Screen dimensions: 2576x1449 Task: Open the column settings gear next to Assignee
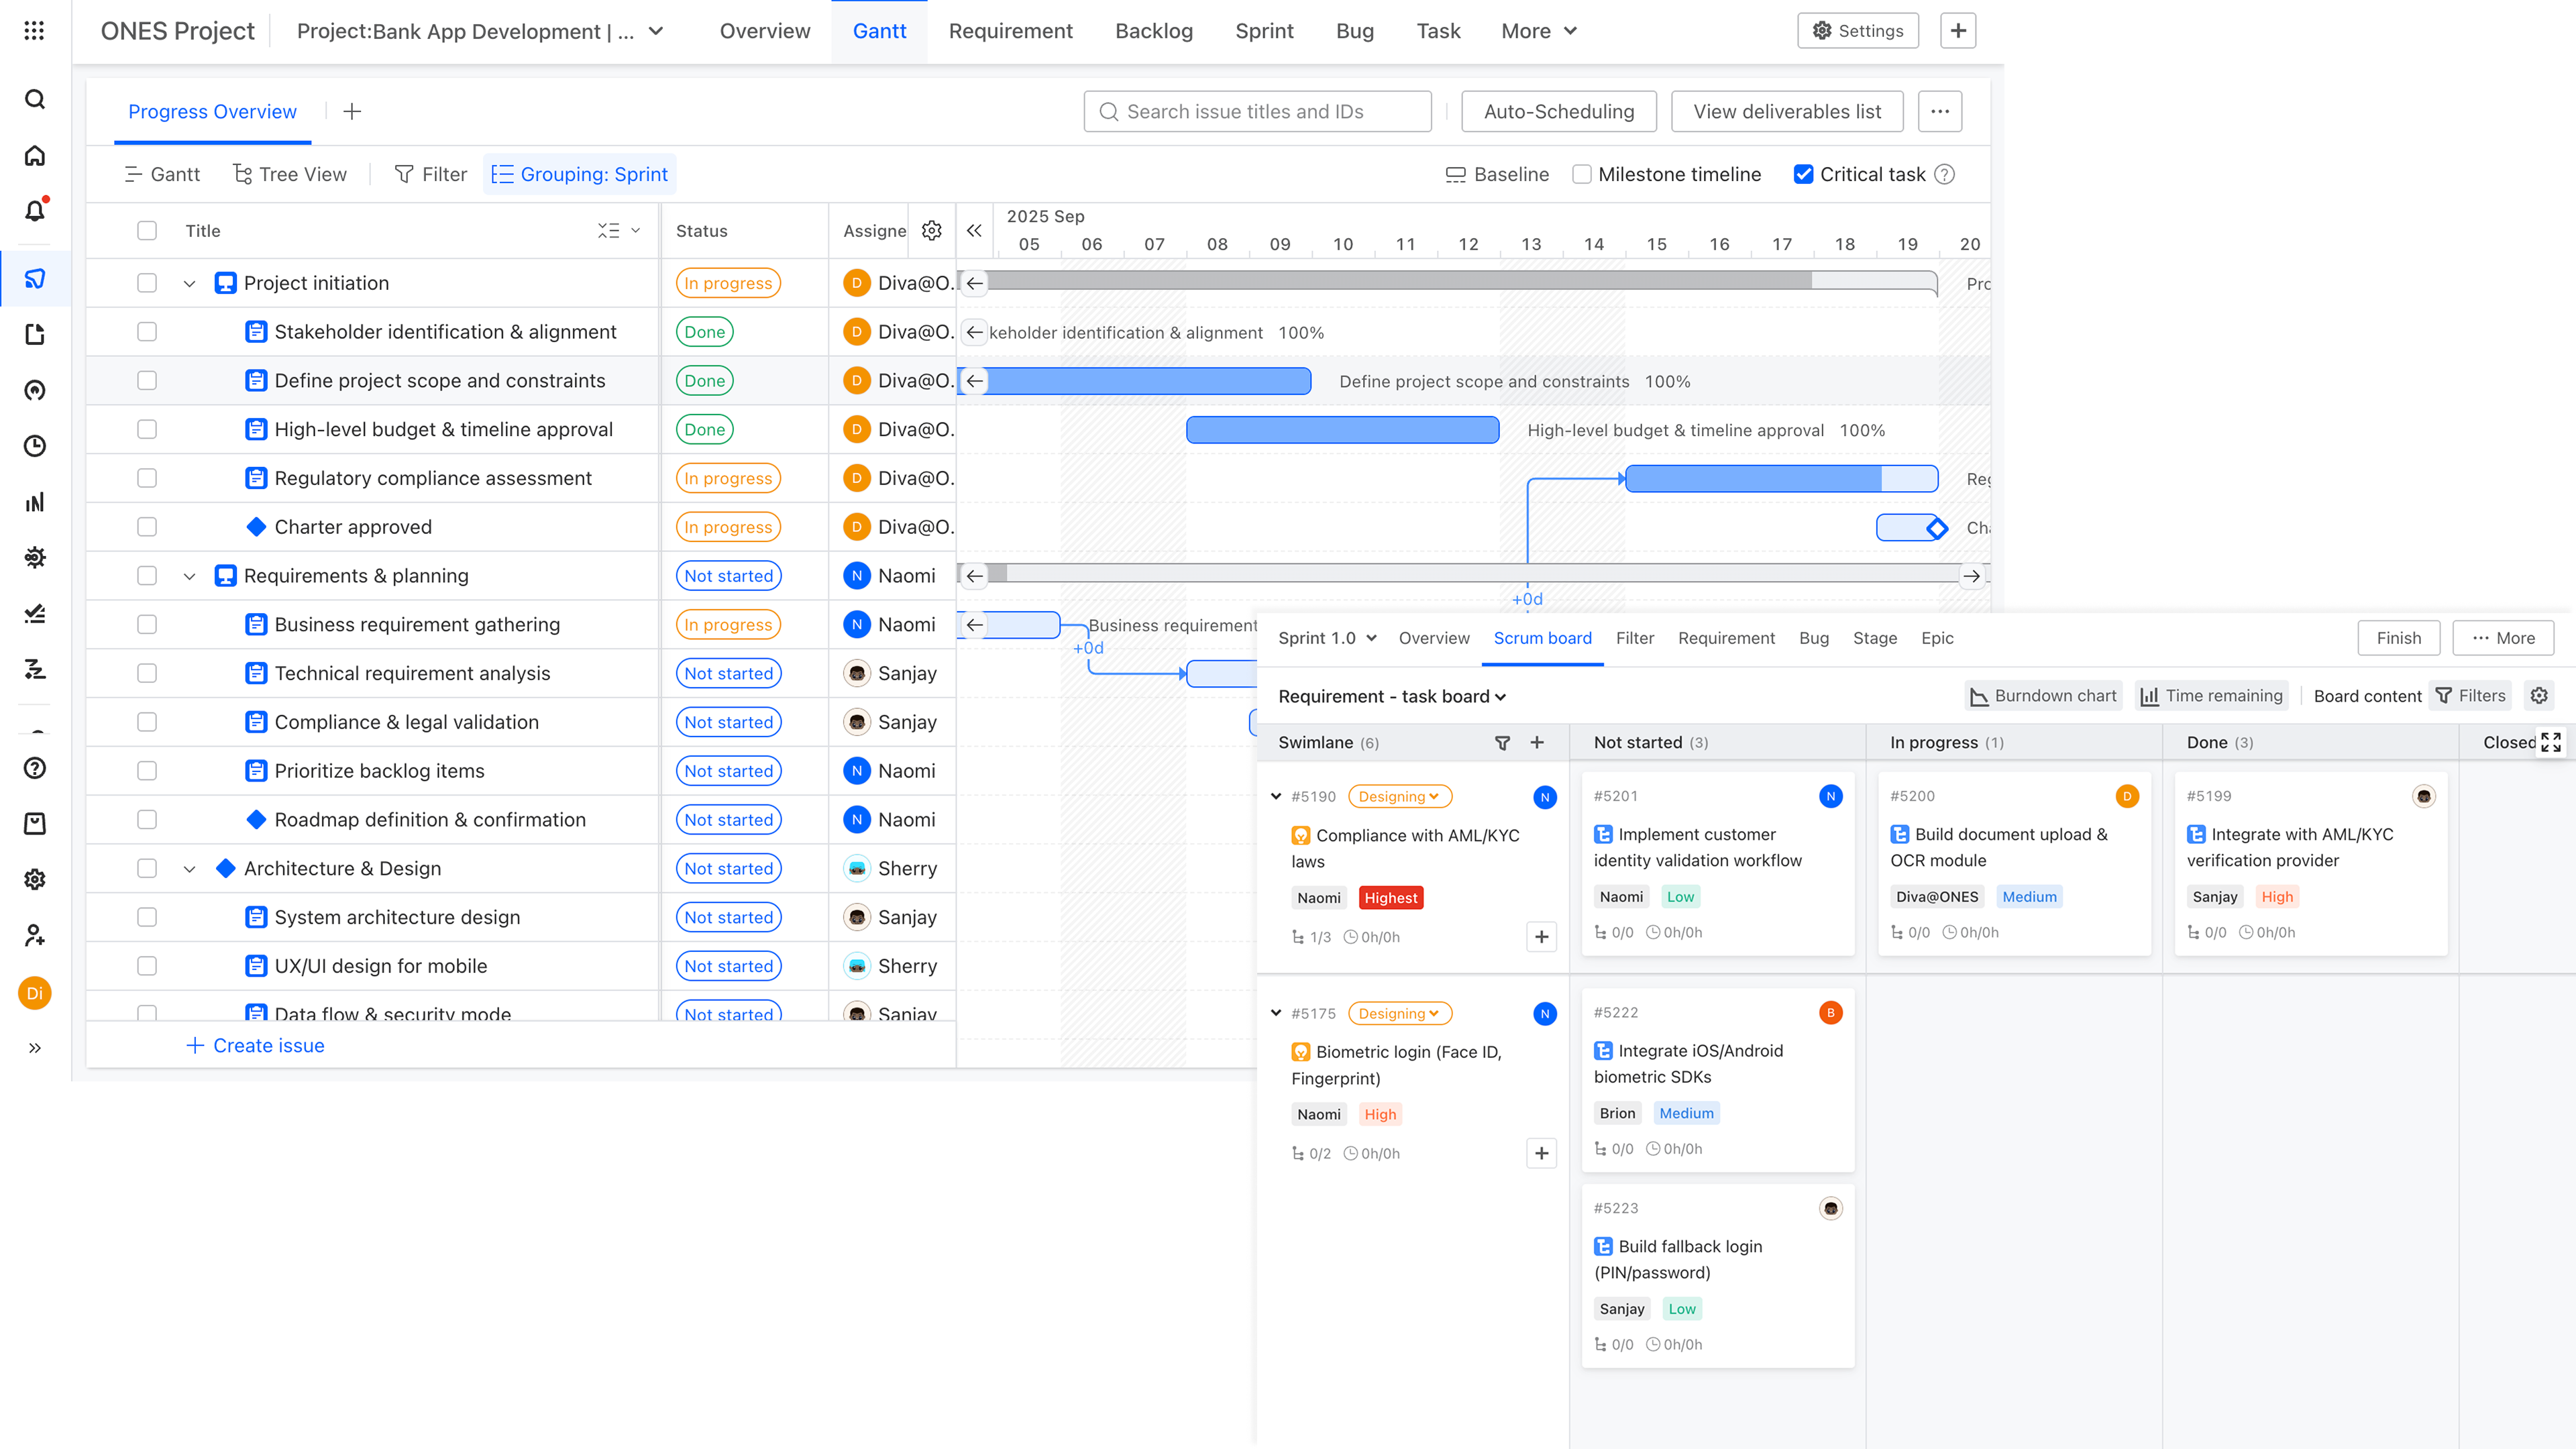[931, 230]
